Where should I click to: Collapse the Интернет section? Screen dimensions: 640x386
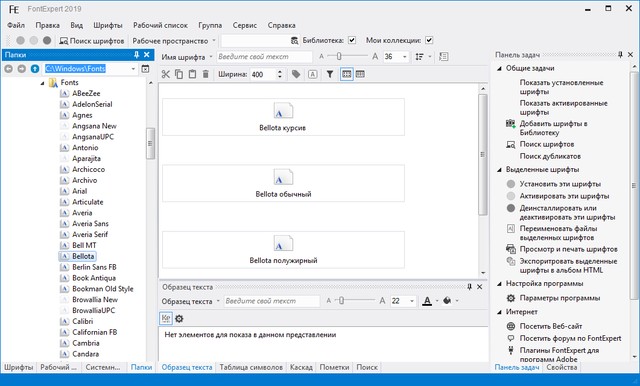coord(499,312)
